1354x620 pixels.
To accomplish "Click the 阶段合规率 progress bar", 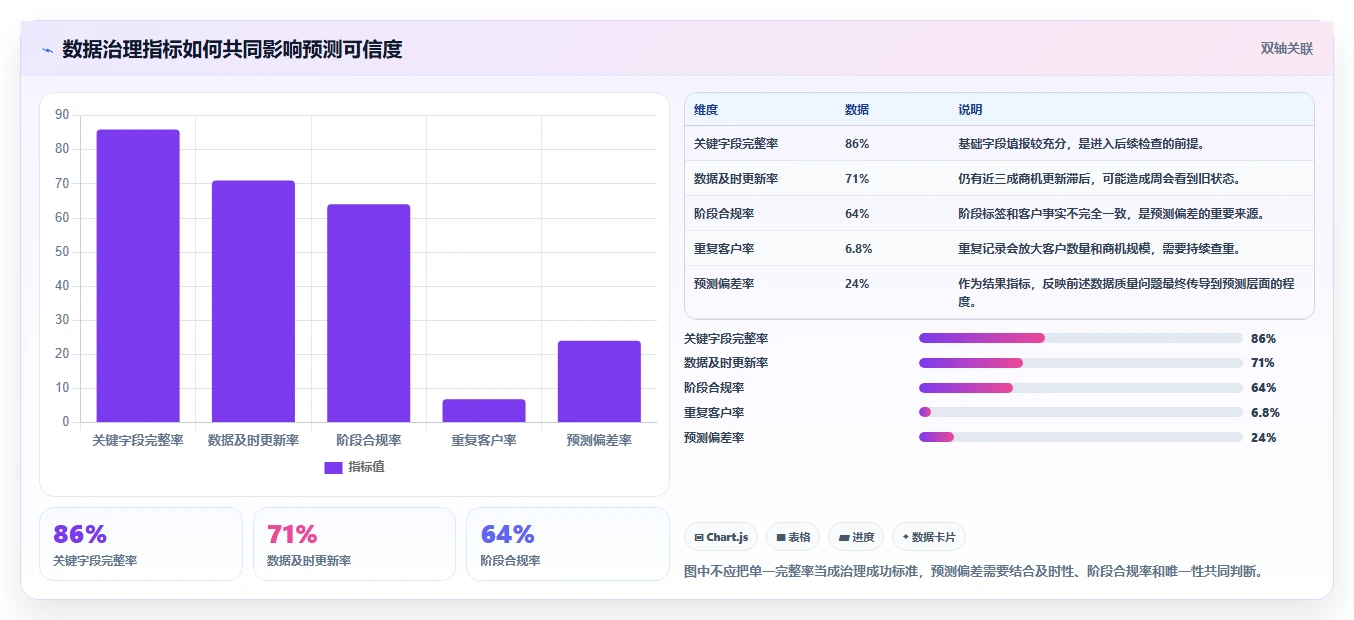I will [x=1081, y=388].
